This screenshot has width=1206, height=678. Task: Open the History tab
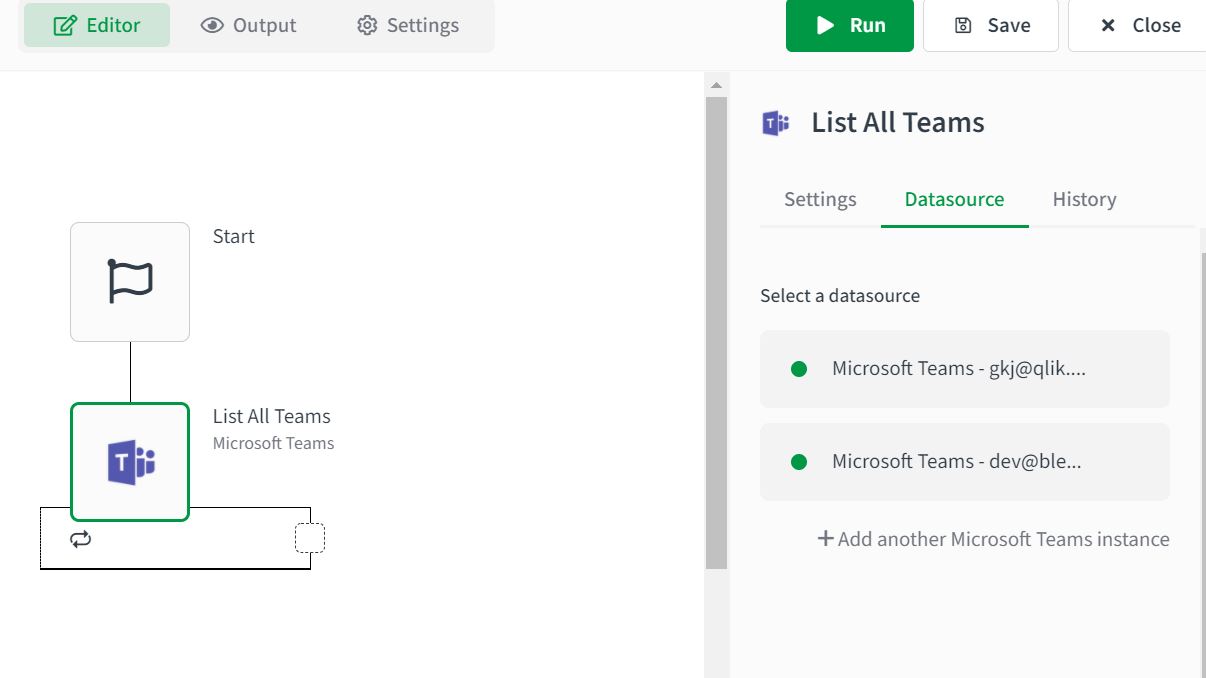point(1084,199)
